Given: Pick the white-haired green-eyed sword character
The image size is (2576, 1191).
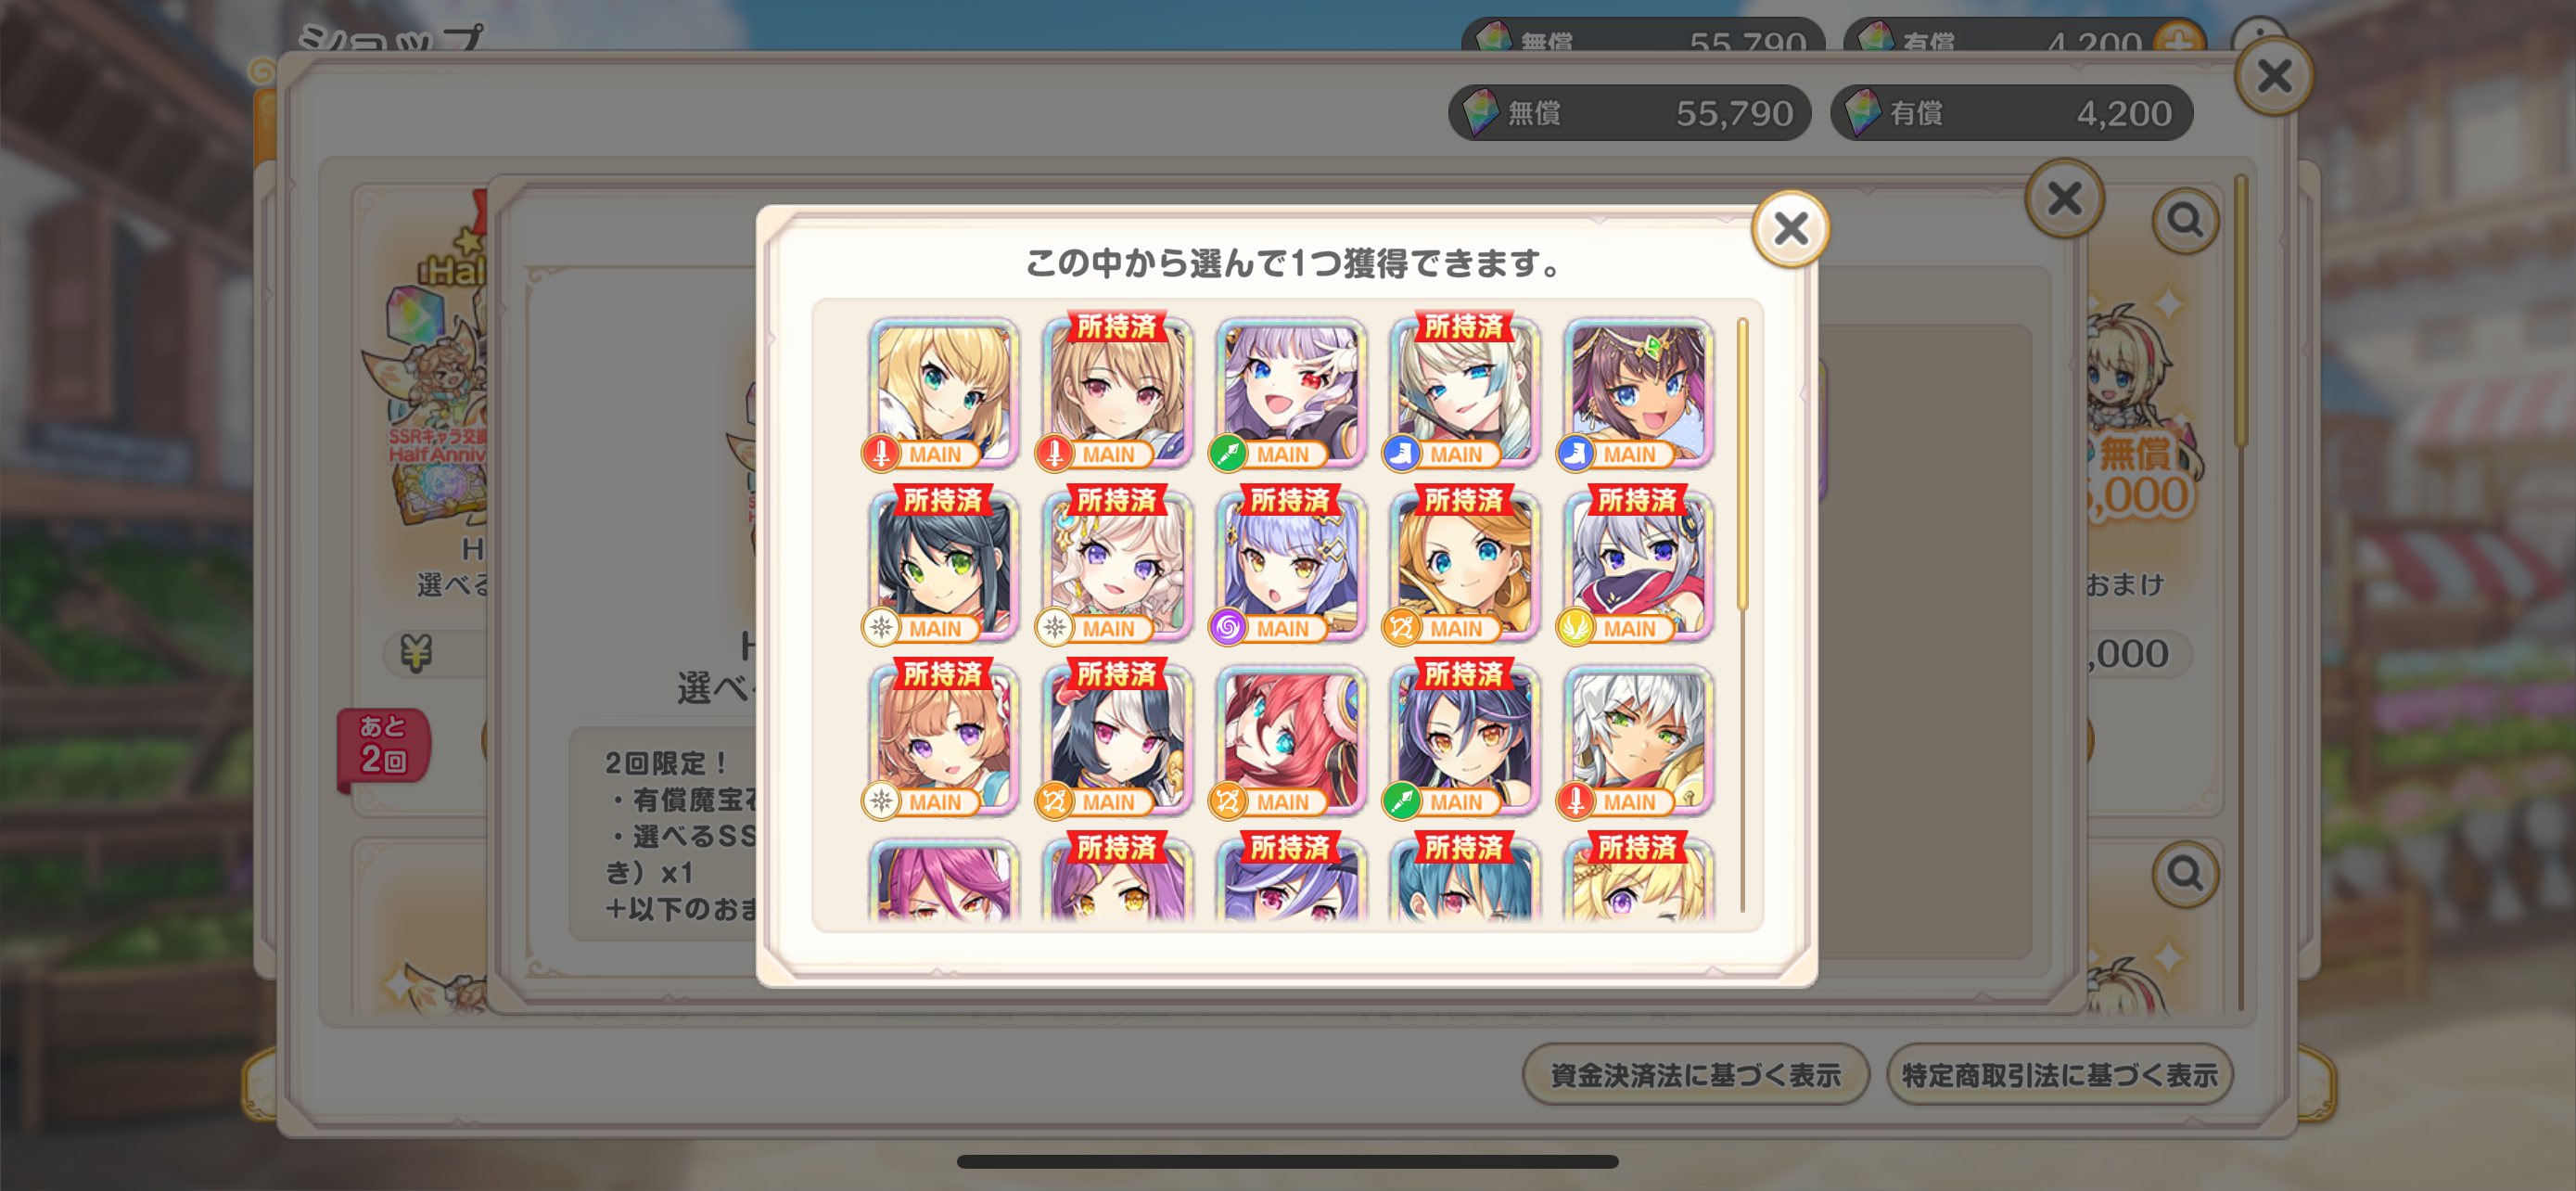Looking at the screenshot, I should pyautogui.click(x=1637, y=741).
